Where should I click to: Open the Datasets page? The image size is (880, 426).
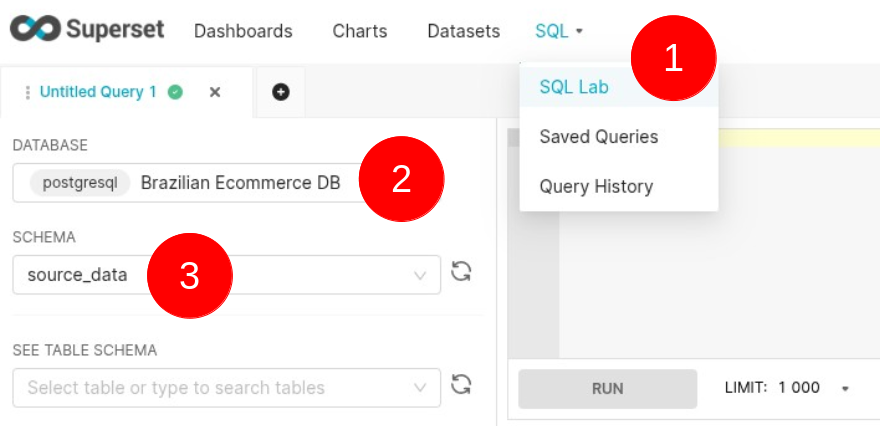click(x=463, y=31)
